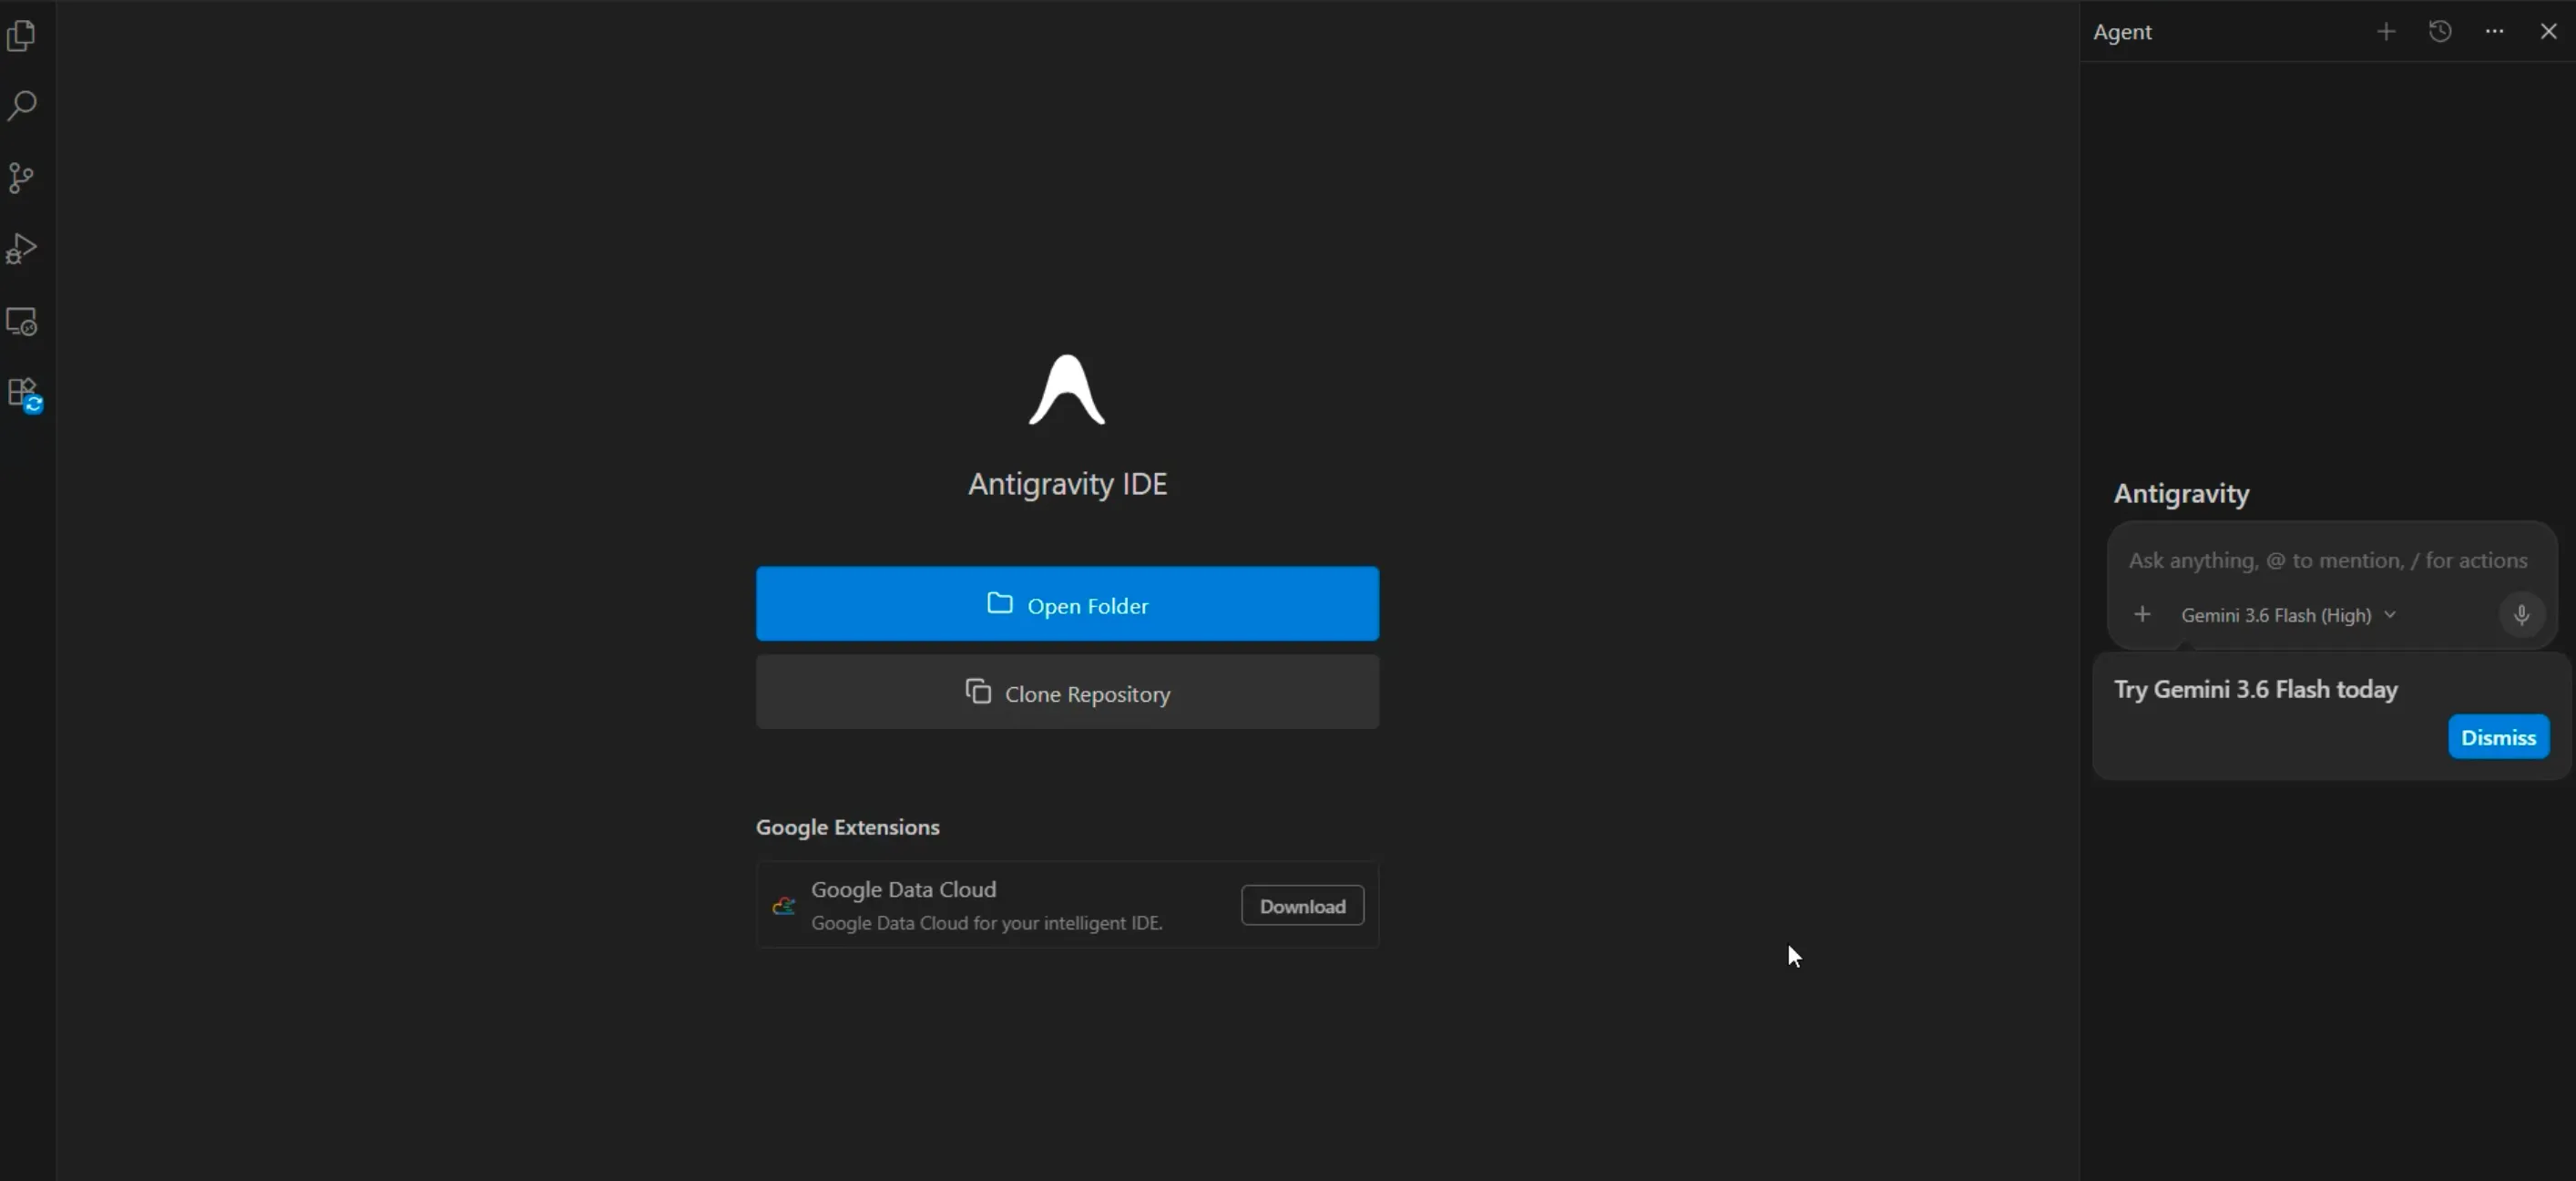Open the Agent panel more-actions menu
This screenshot has width=2576, height=1181.
tap(2494, 31)
